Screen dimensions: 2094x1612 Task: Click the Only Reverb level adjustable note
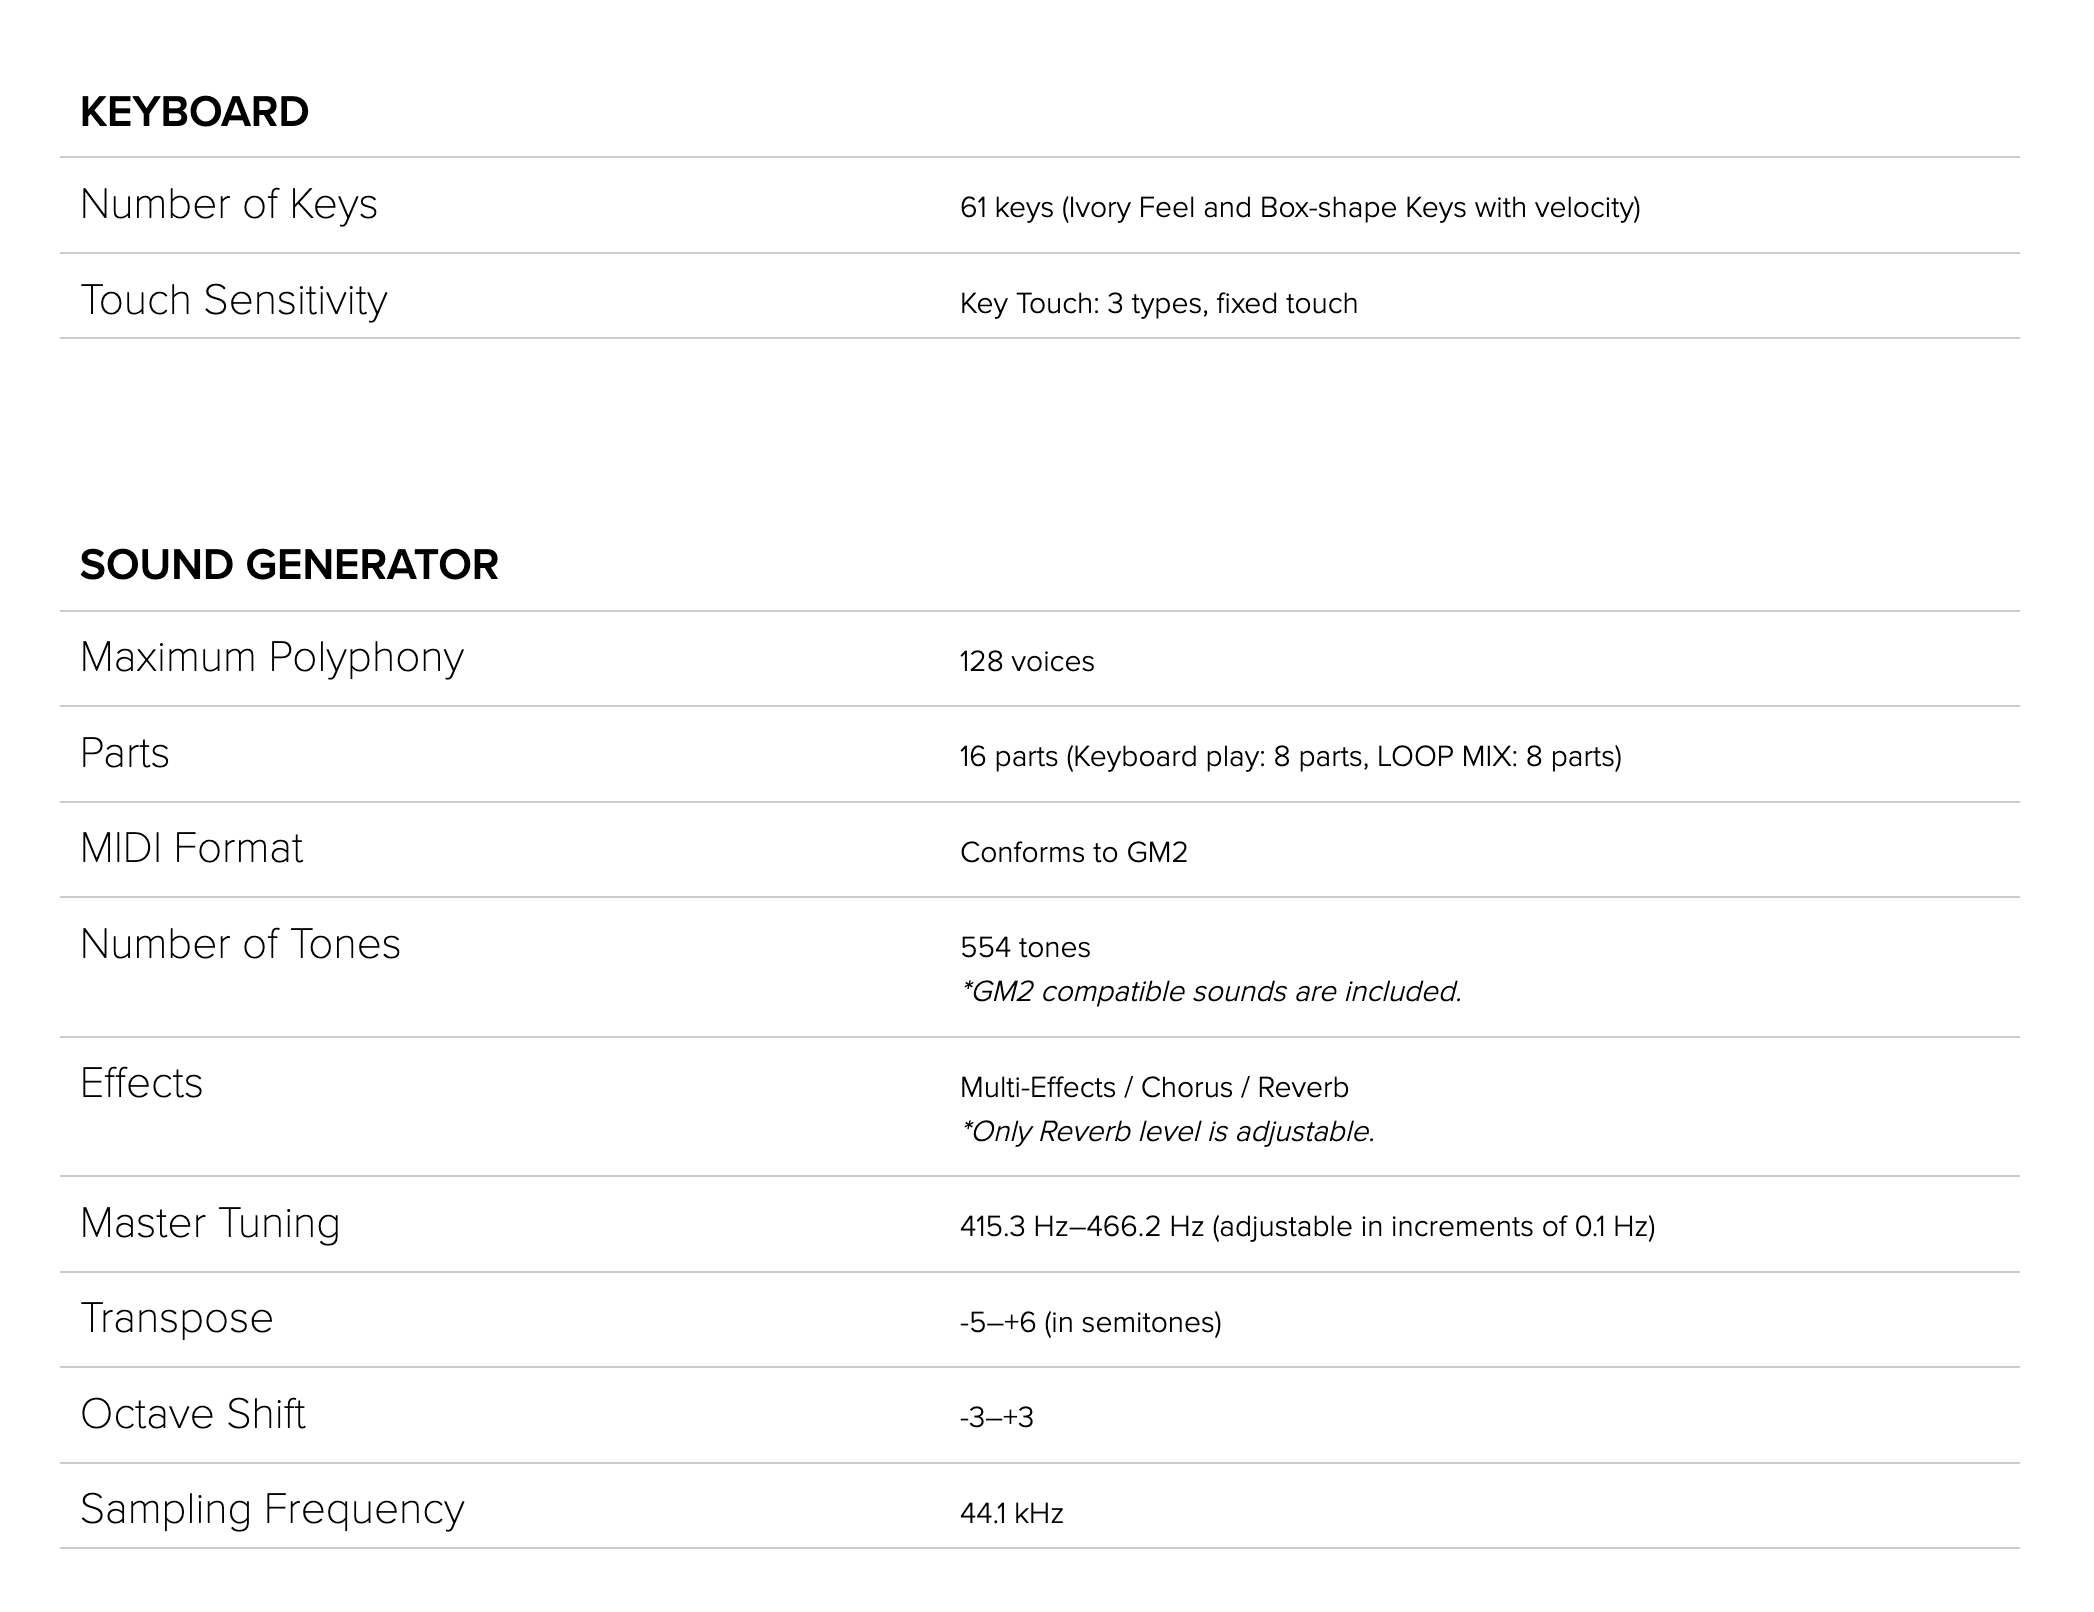click(x=1168, y=1131)
